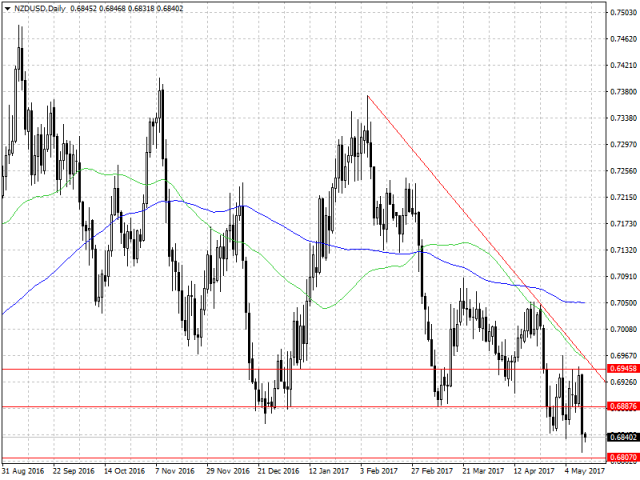Select the 0.75030 price axis value
Image resolution: width=640 pixels, height=480 pixels.
[624, 12]
